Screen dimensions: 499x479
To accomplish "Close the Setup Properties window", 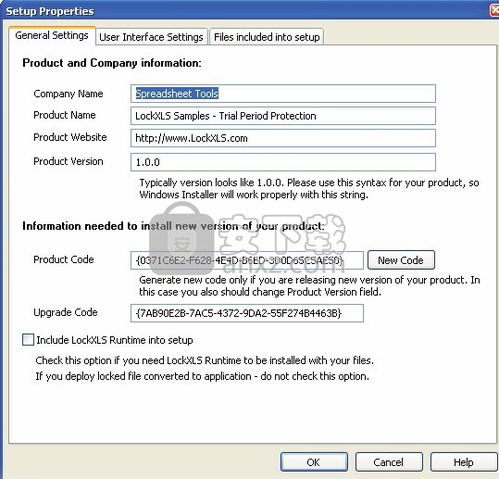I will point(495,10).
